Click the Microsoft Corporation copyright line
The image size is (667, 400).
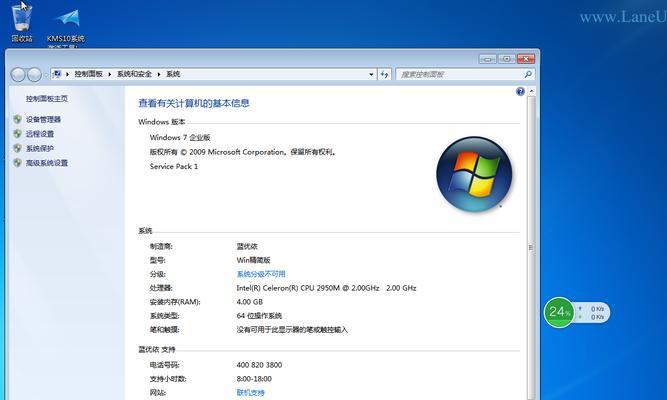(x=243, y=152)
